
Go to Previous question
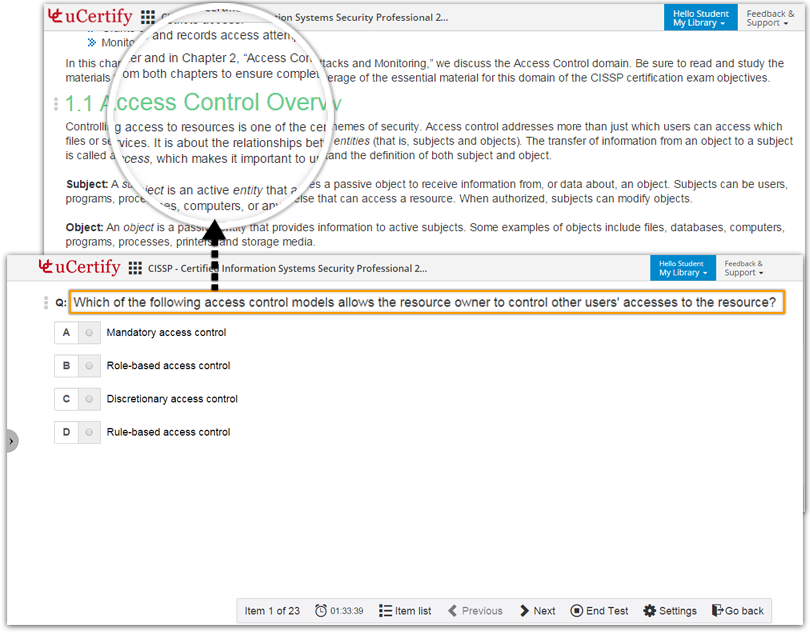click(475, 611)
